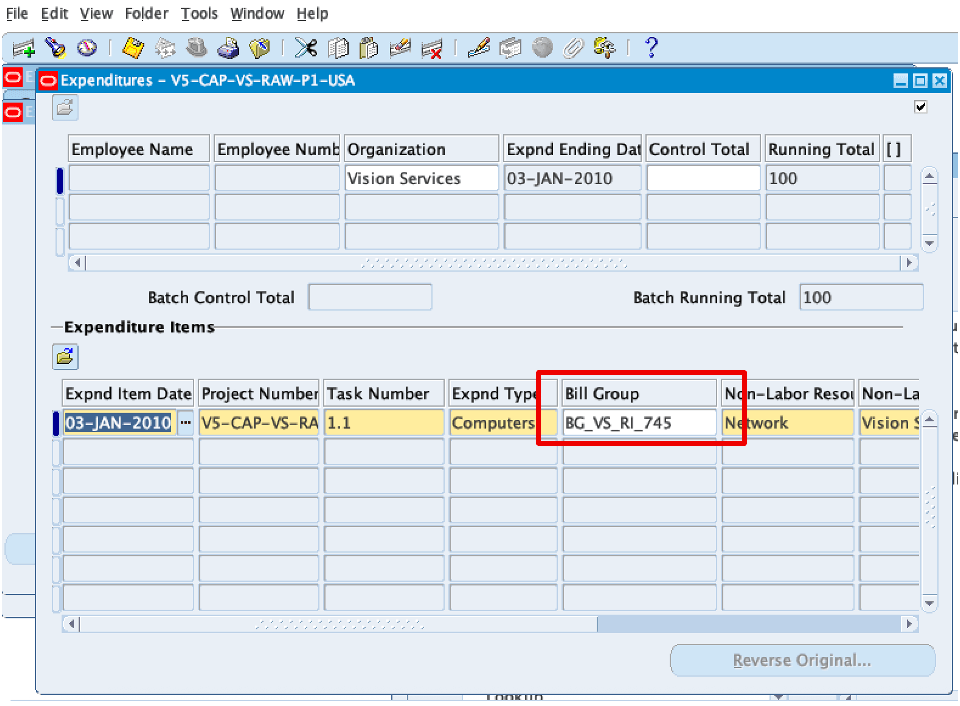This screenshot has width=960, height=706.
Task: Click the Zoom toolbar icon
Action: tap(509, 48)
